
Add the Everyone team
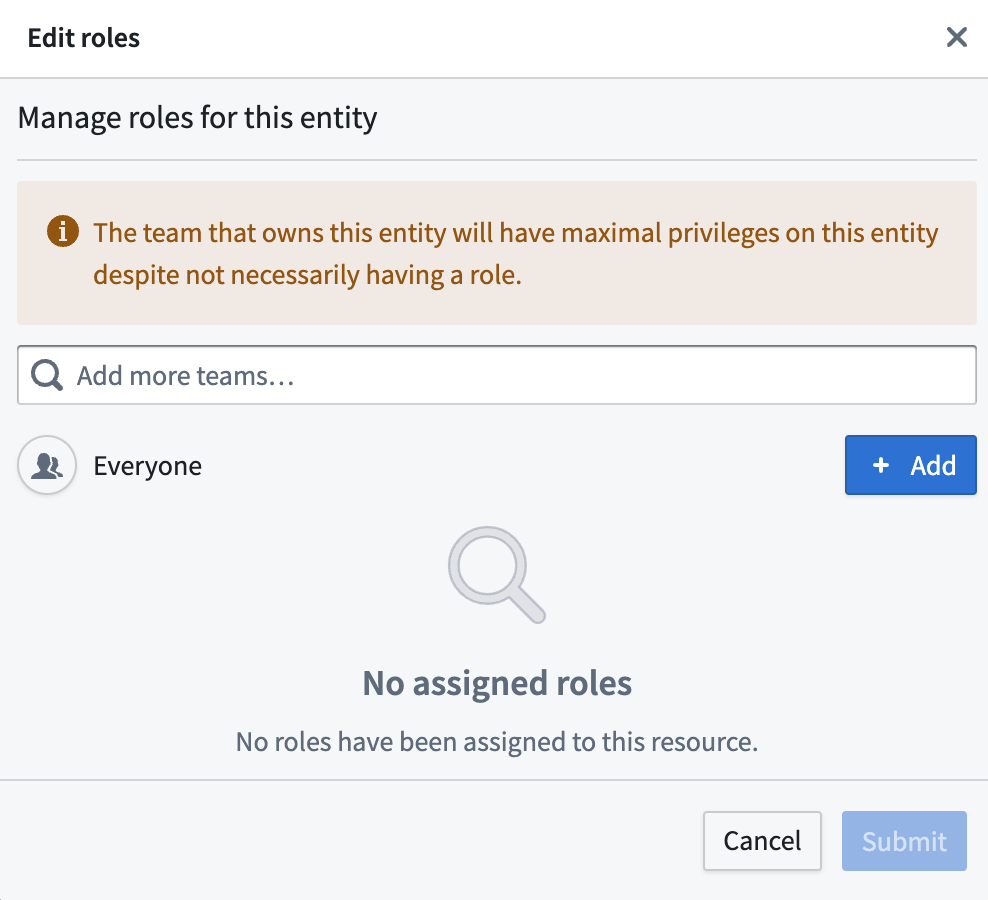point(910,465)
